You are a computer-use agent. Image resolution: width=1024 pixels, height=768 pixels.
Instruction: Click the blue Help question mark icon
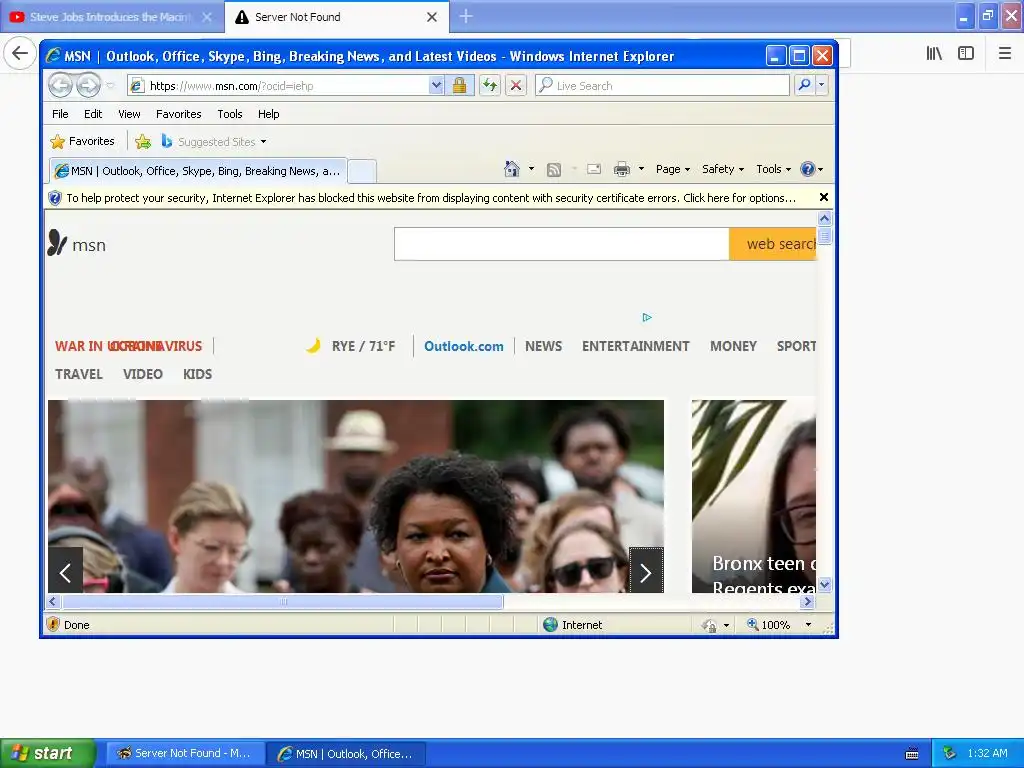pyautogui.click(x=808, y=169)
